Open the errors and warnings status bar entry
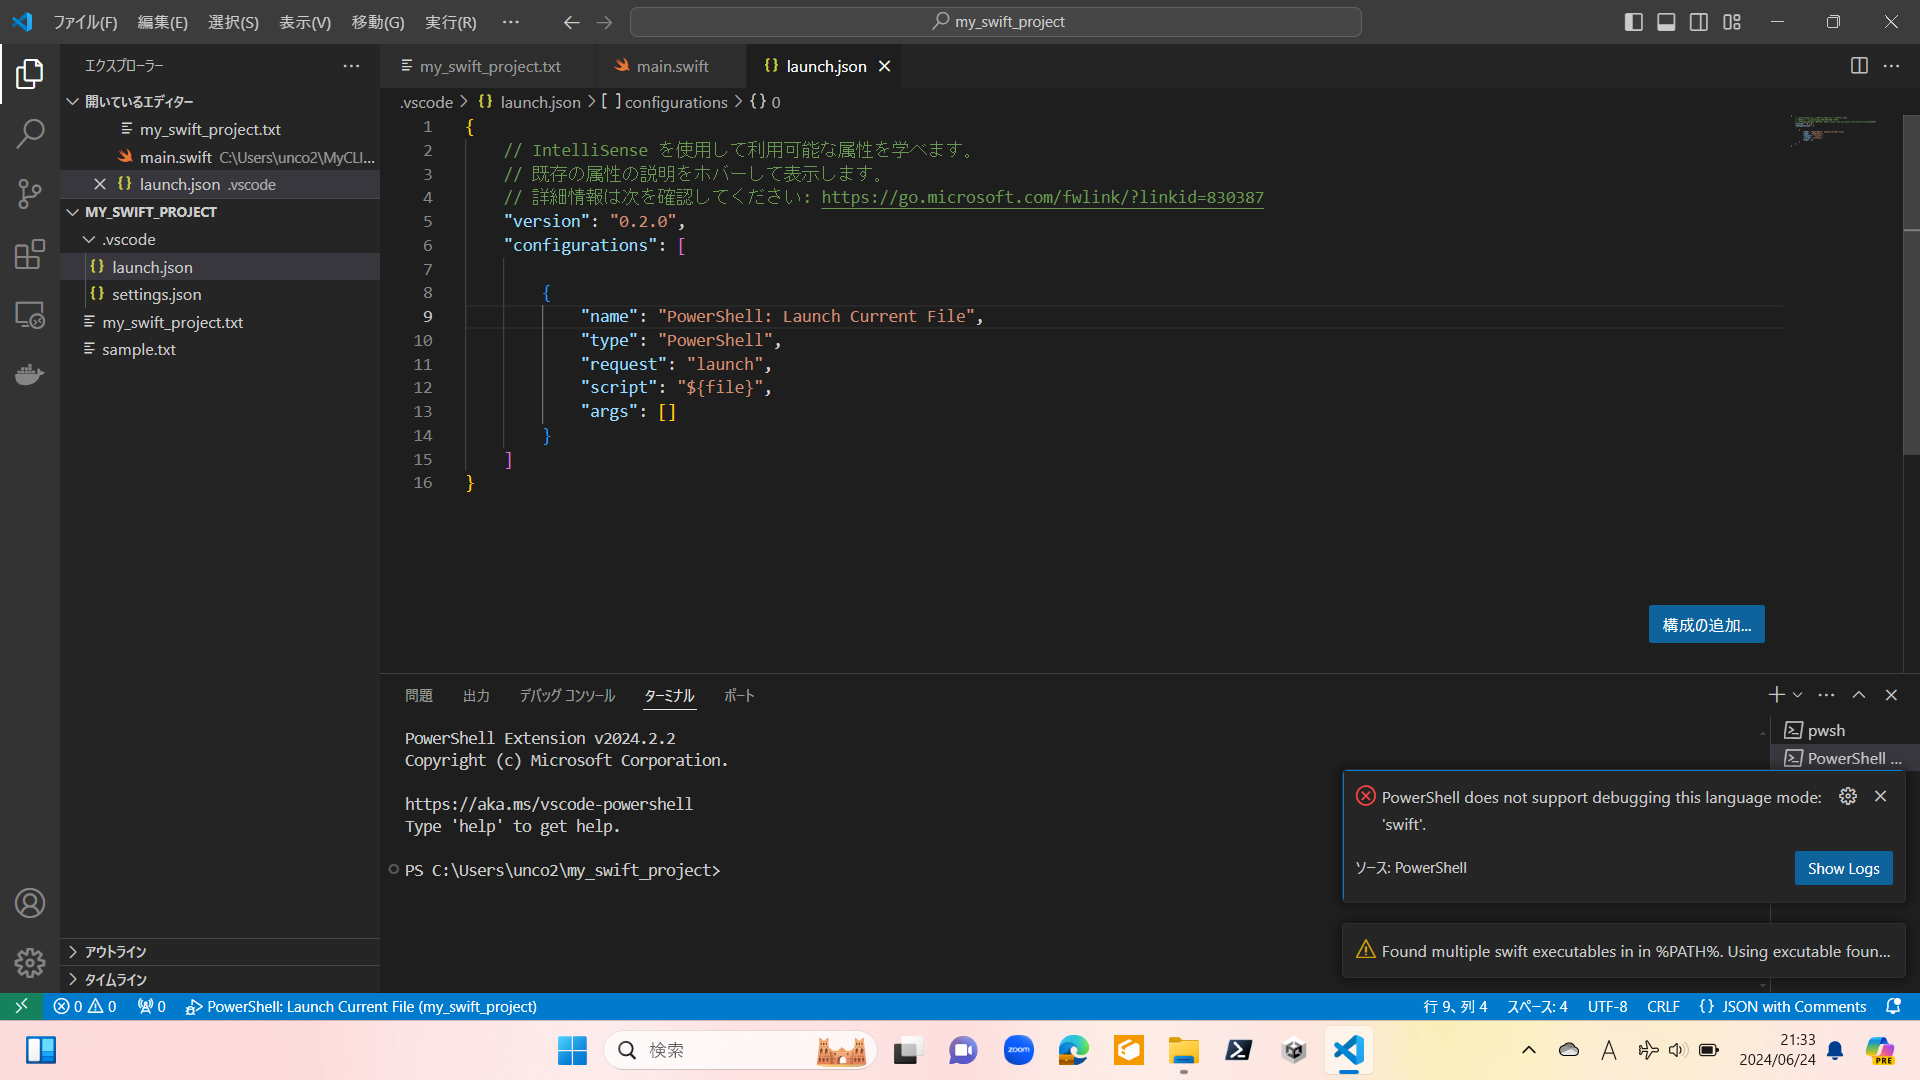 [85, 1006]
